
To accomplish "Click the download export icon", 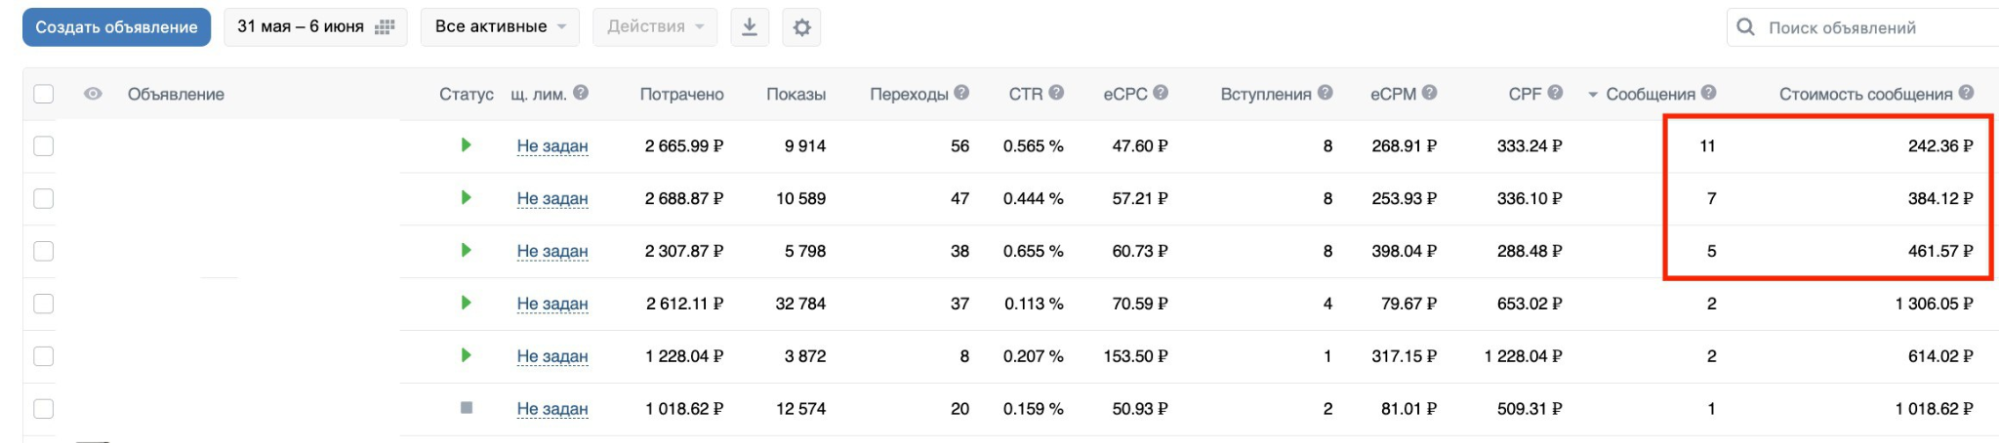I will click(x=749, y=27).
